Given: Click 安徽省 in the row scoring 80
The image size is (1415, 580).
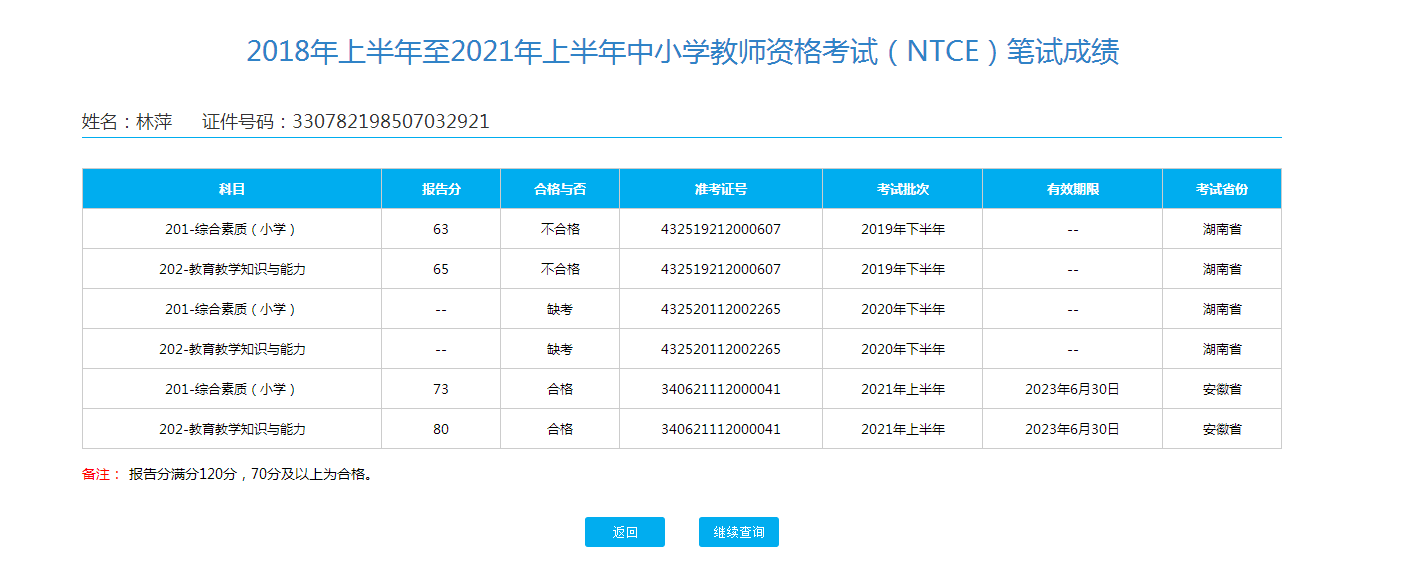Looking at the screenshot, I should (x=1222, y=429).
